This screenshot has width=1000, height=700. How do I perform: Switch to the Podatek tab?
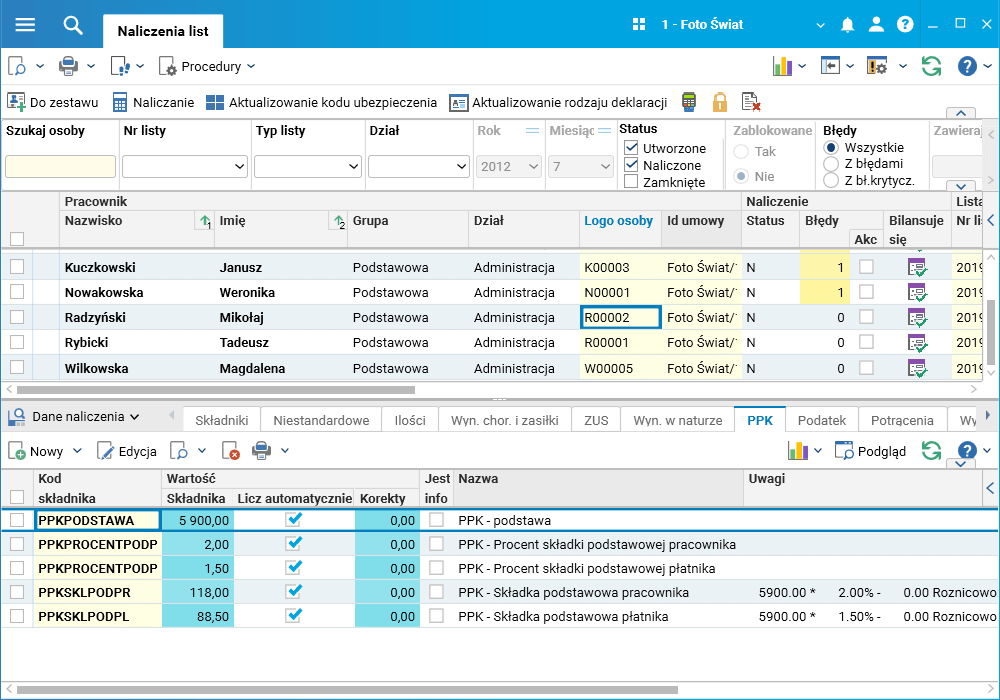pos(822,420)
